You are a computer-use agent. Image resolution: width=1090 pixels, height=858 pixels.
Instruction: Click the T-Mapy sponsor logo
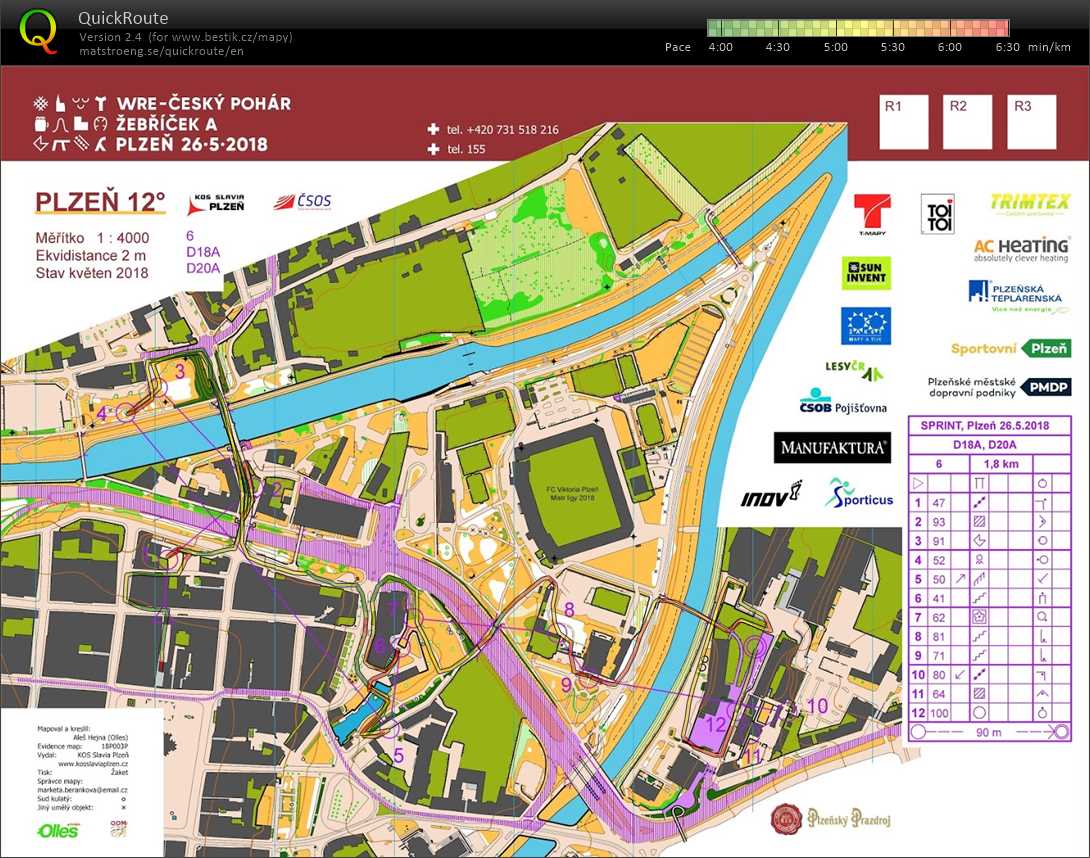coord(871,215)
